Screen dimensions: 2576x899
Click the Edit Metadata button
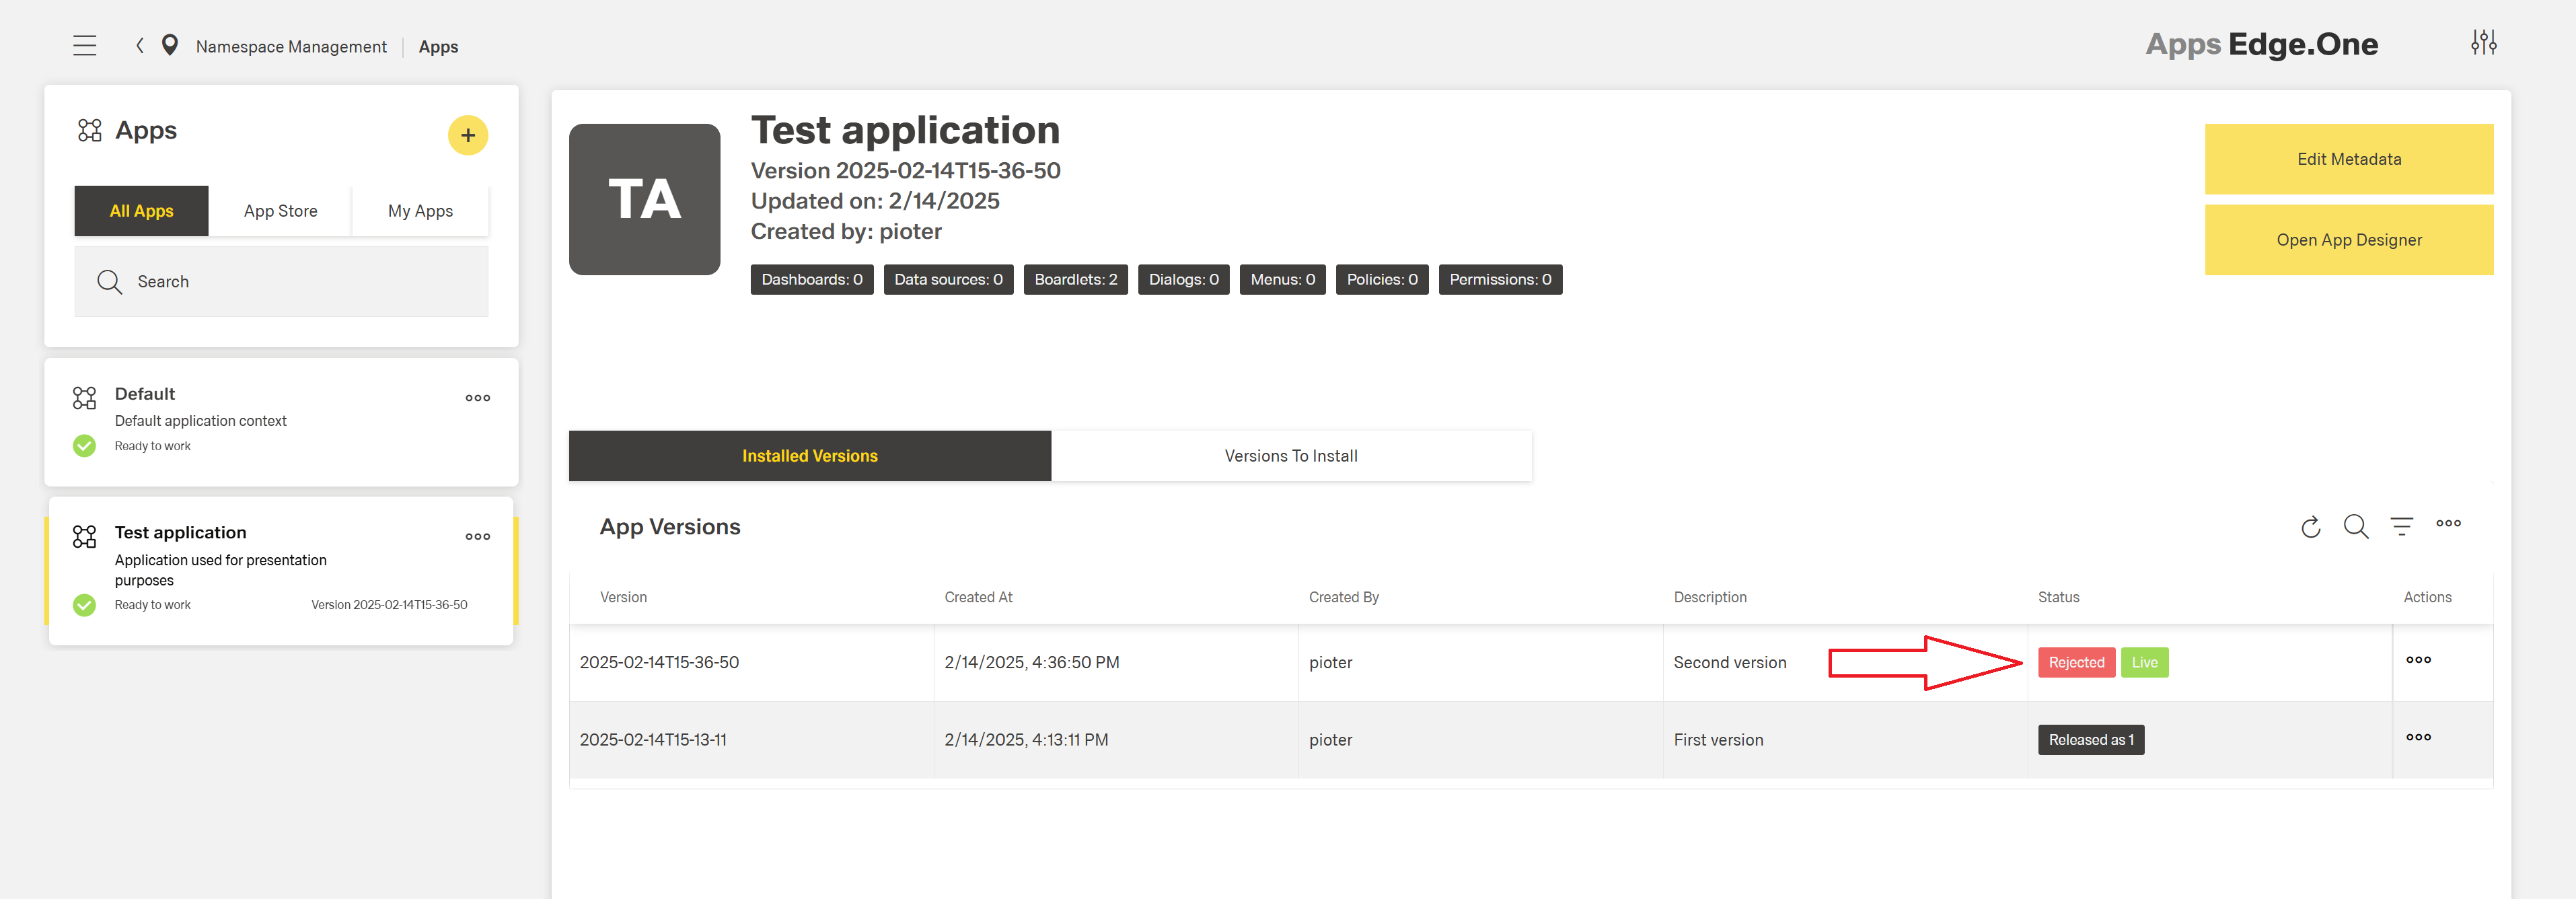point(2348,158)
